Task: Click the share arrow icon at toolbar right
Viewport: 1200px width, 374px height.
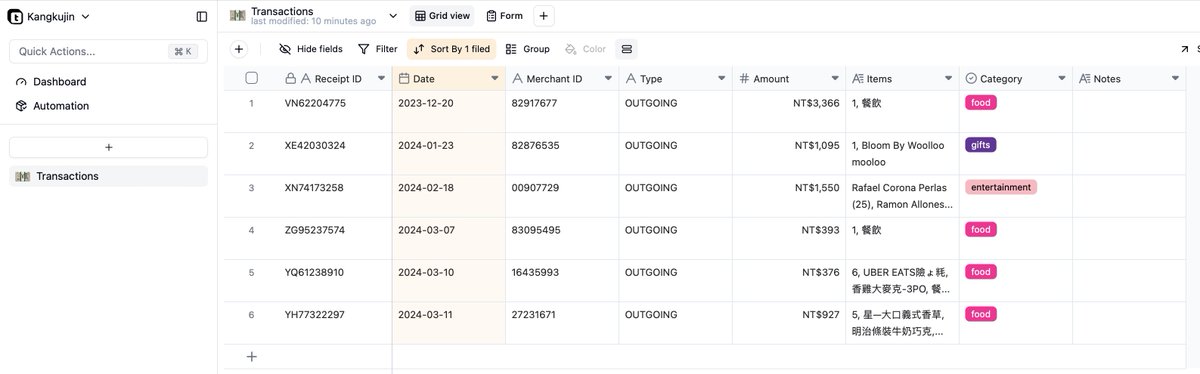Action: (x=1186, y=49)
